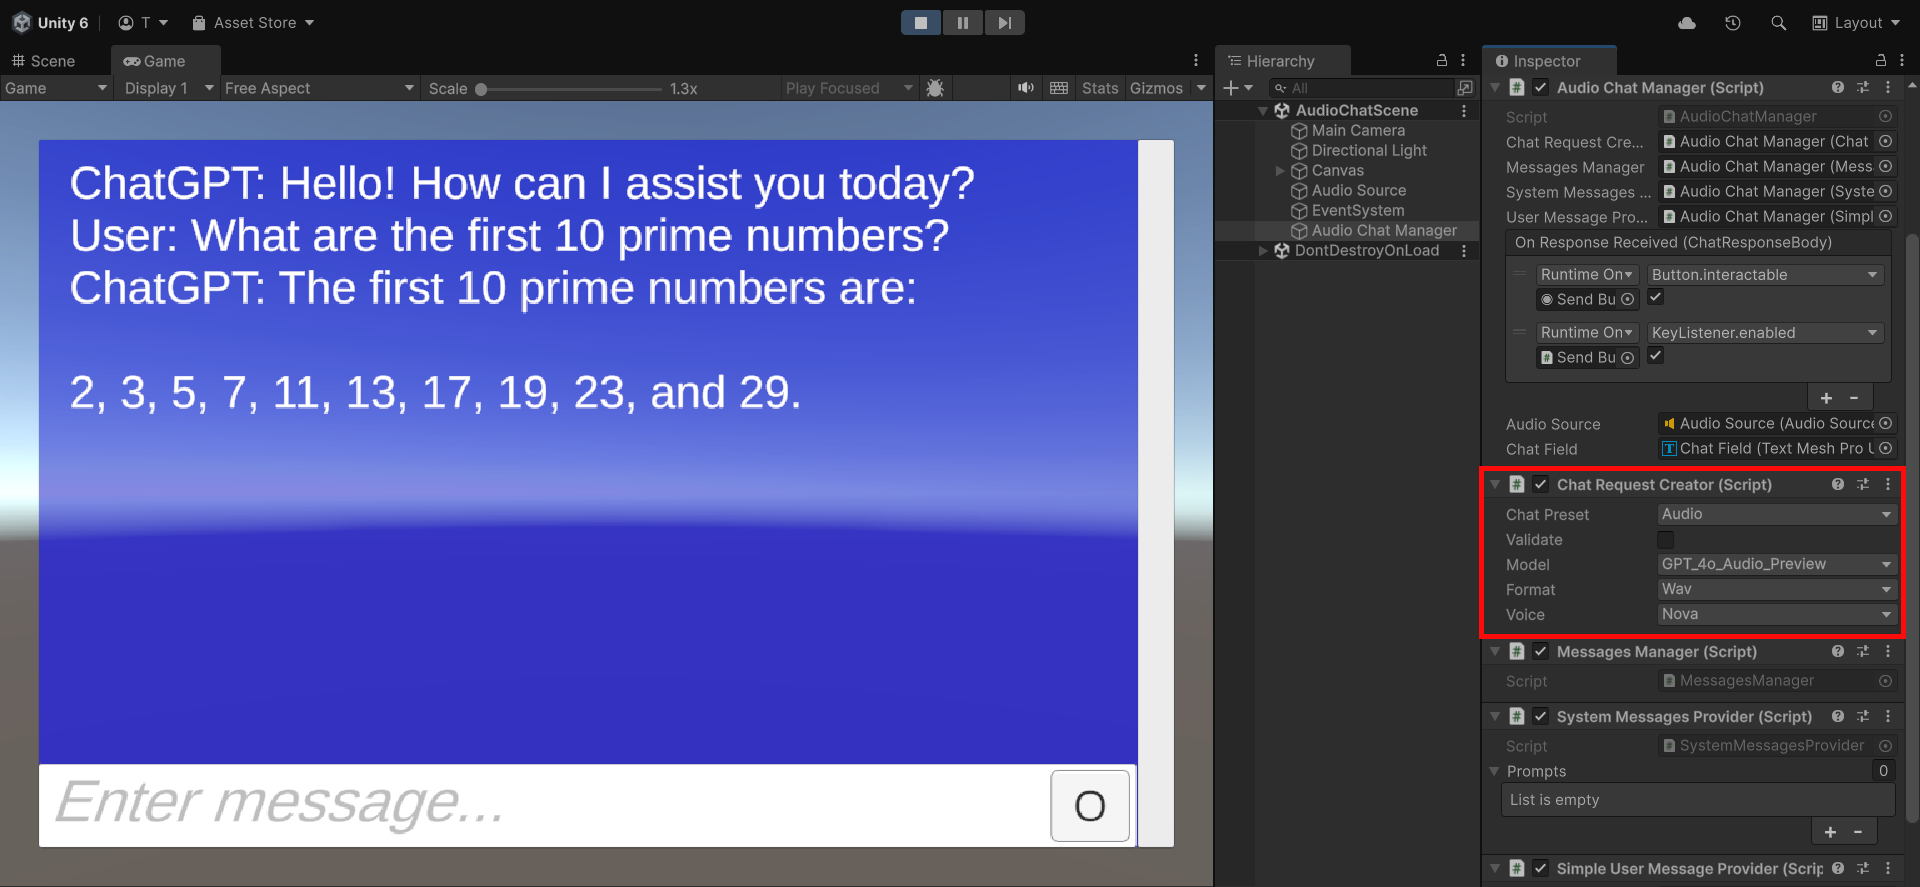1920x887 pixels.
Task: Lock the Inspector panel
Action: point(1881,61)
